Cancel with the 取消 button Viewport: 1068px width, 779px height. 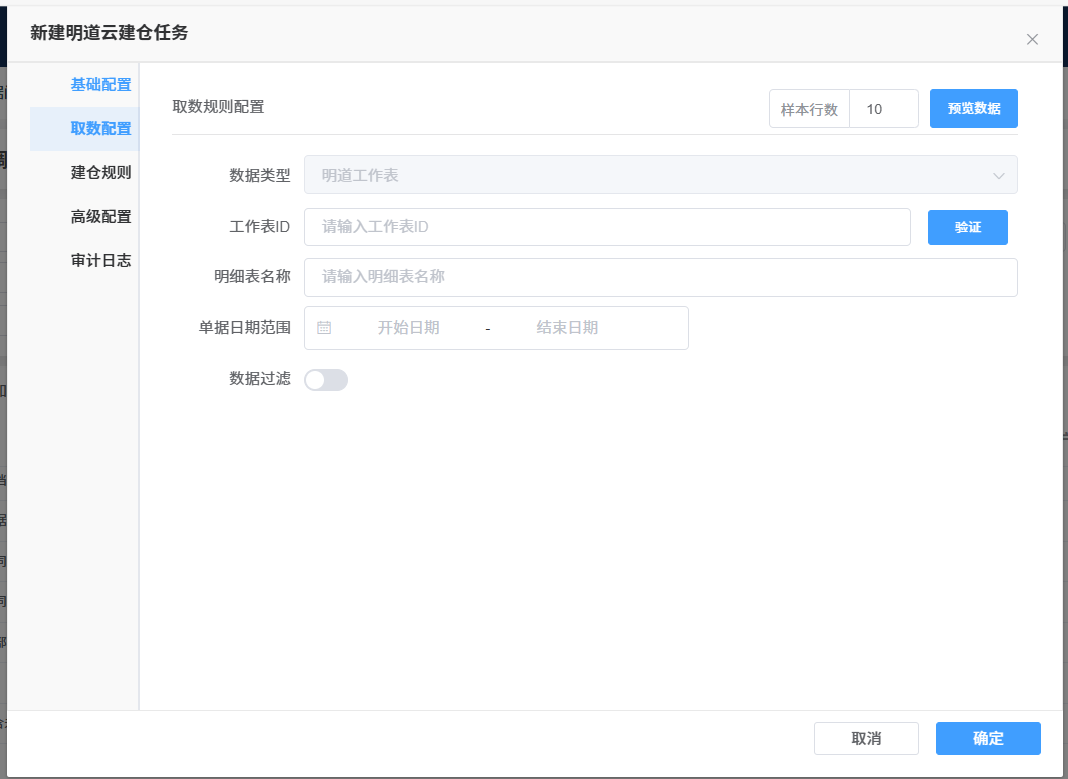click(866, 739)
